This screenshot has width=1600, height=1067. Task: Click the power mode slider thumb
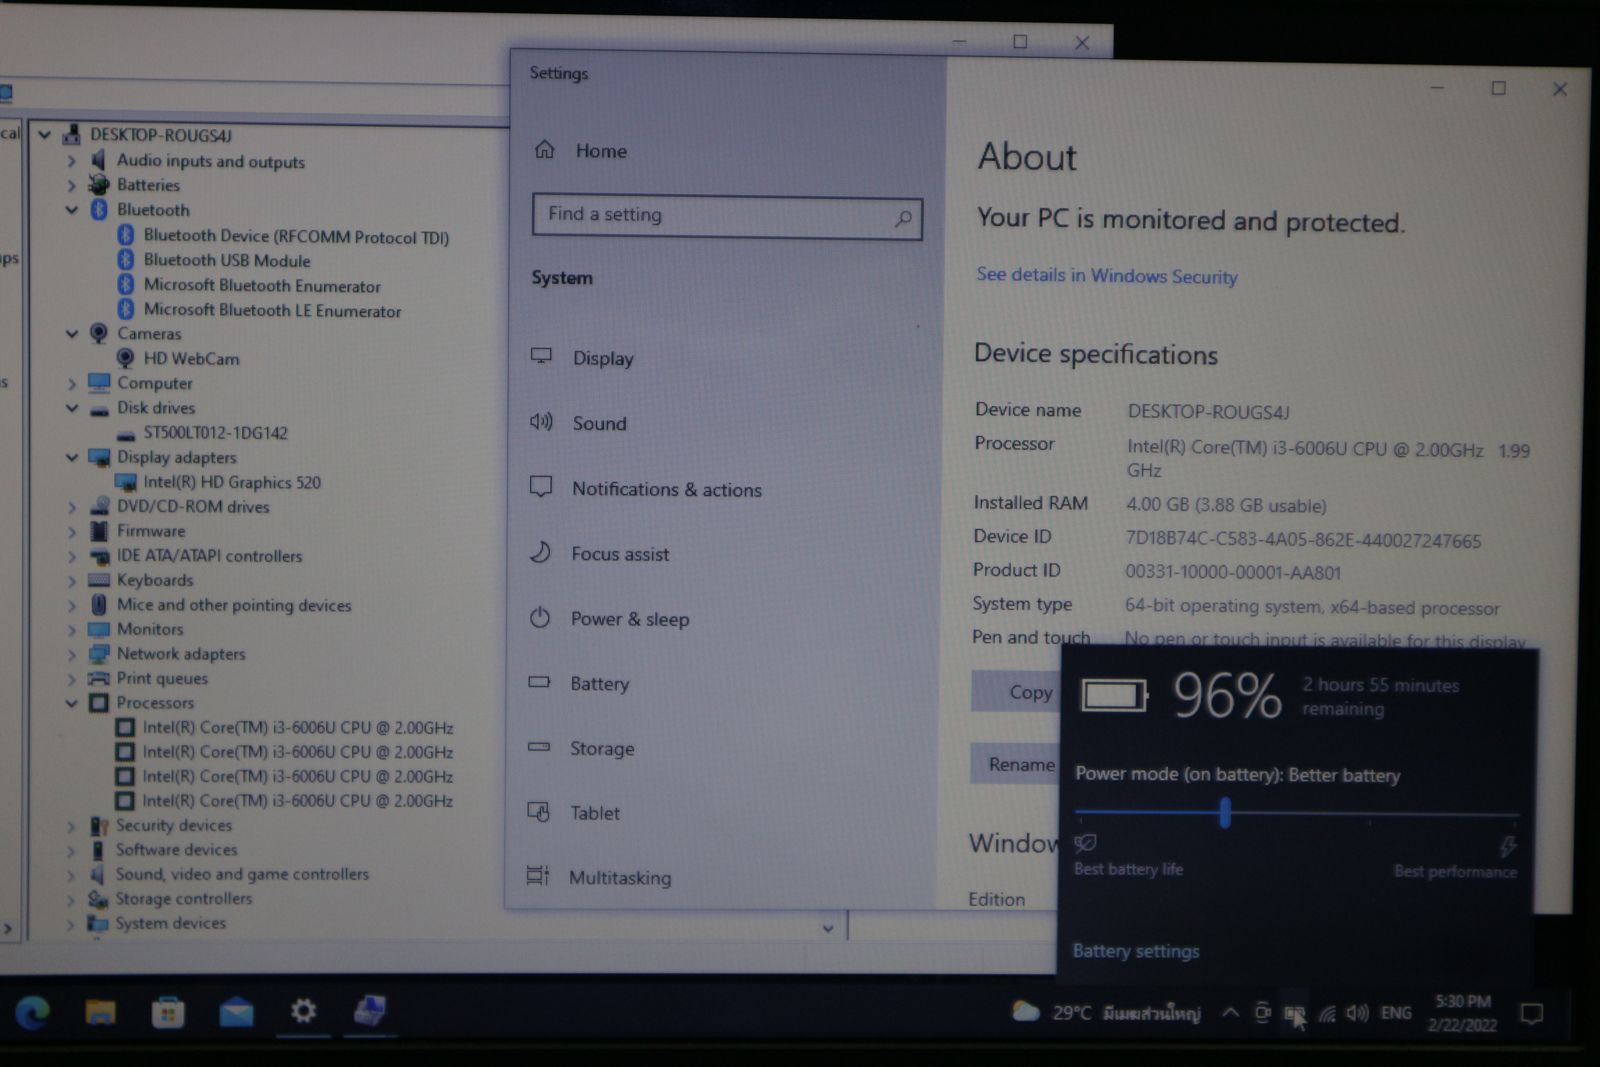coord(1225,812)
